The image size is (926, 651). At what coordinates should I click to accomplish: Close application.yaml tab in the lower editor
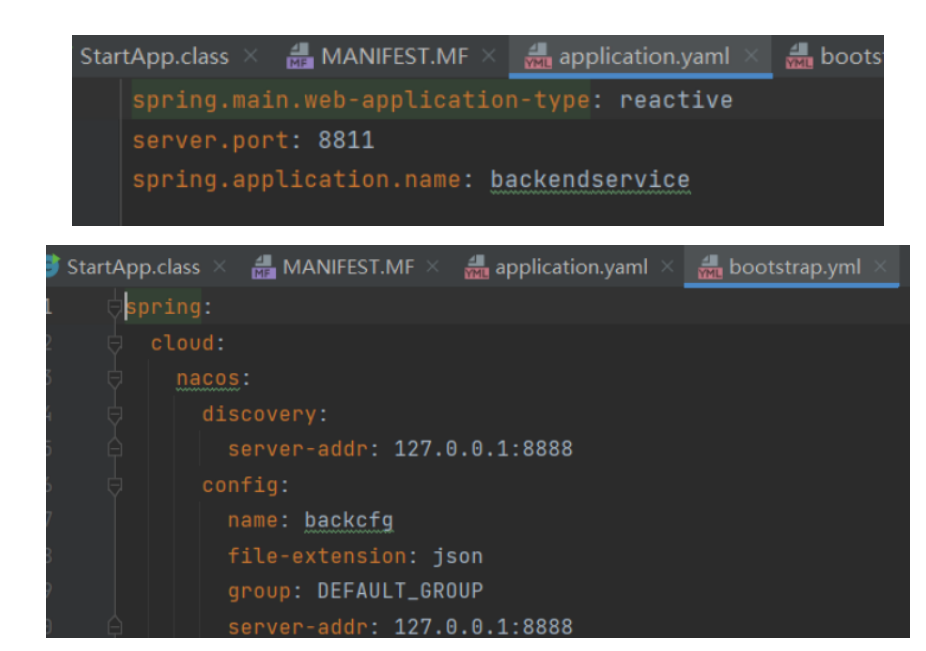(x=667, y=266)
